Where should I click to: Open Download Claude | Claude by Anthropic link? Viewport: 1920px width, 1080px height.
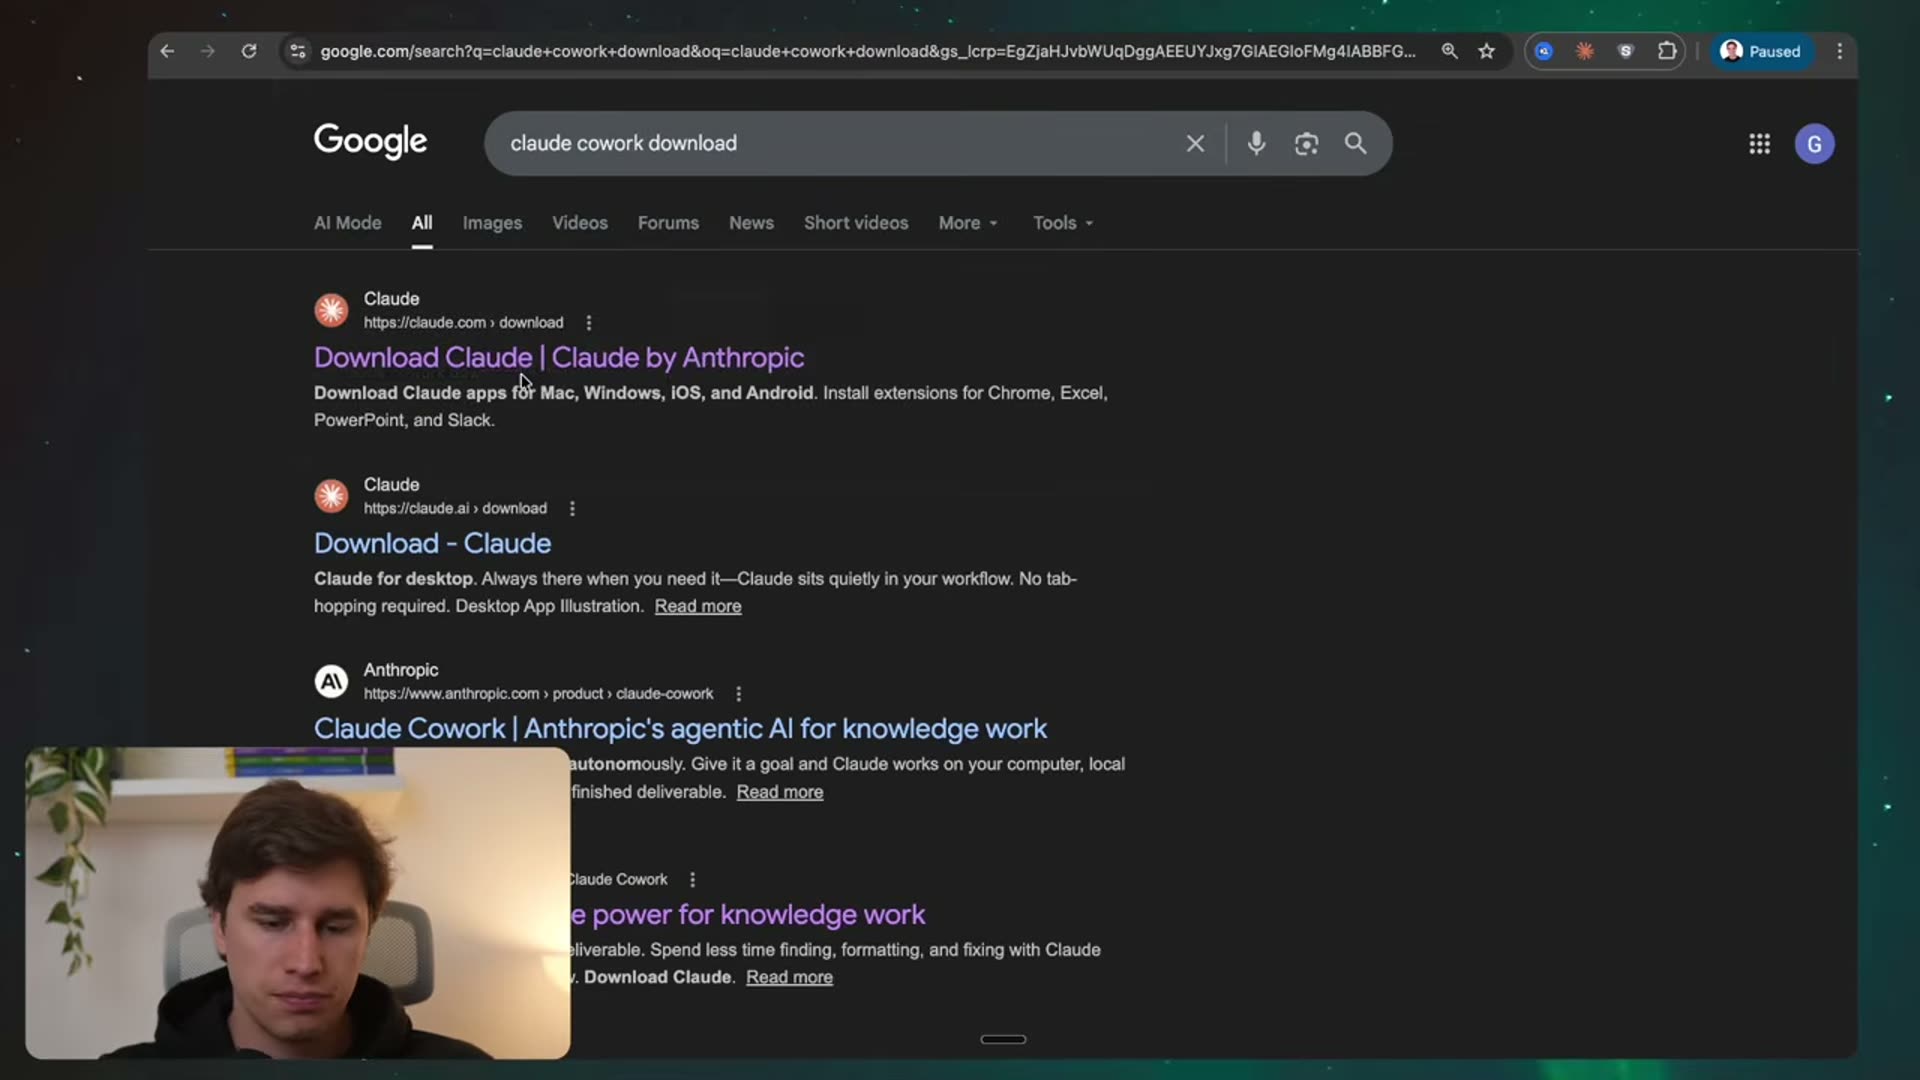point(559,357)
